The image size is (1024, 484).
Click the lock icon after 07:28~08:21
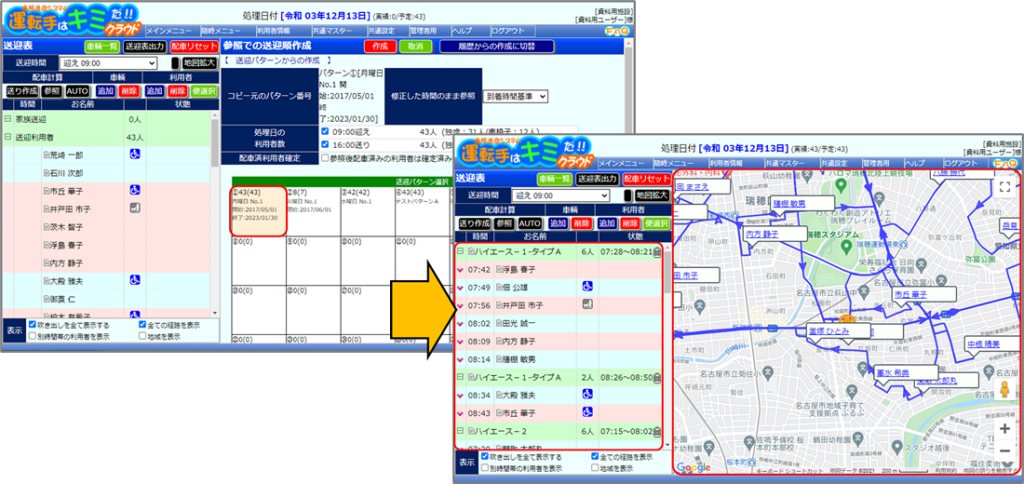657,251
